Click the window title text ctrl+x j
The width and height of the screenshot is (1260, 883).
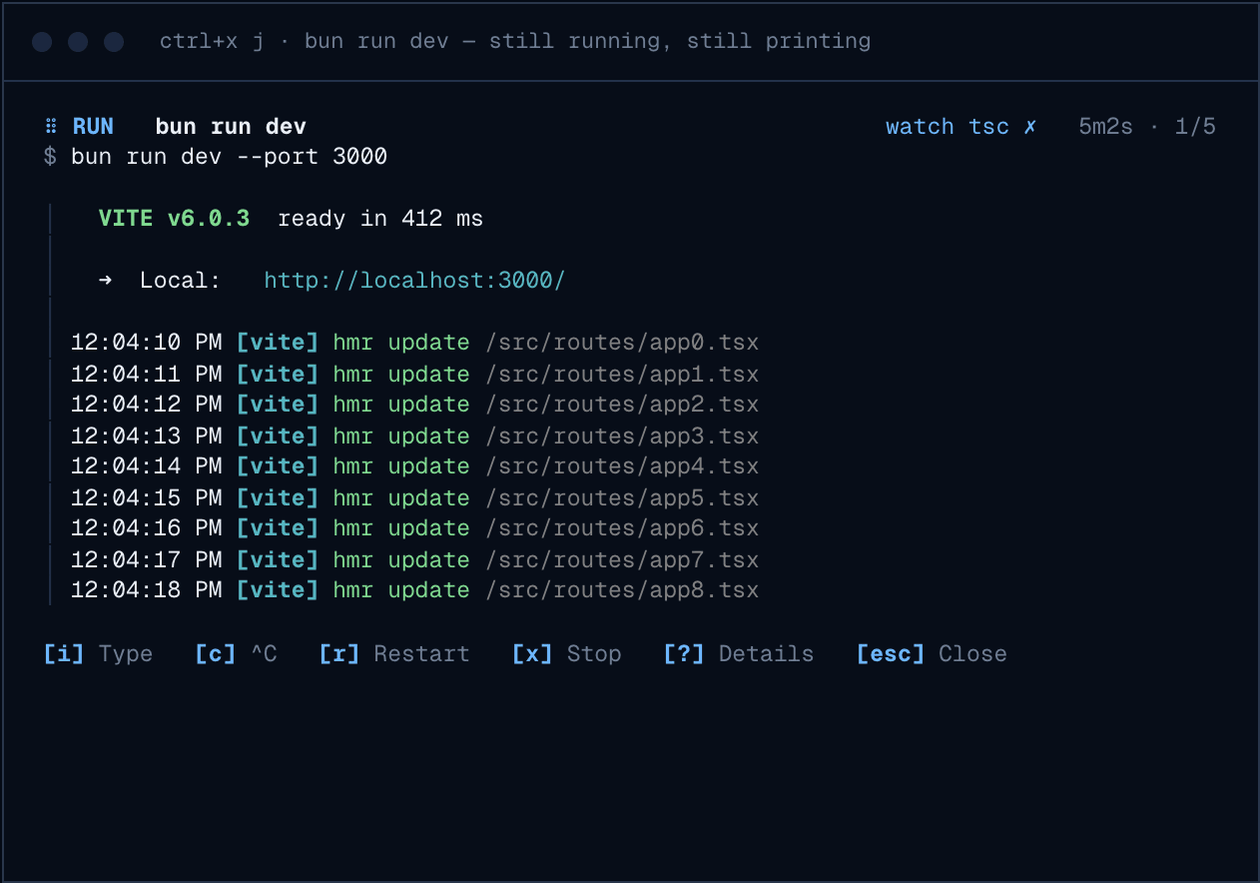pyautogui.click(x=212, y=41)
